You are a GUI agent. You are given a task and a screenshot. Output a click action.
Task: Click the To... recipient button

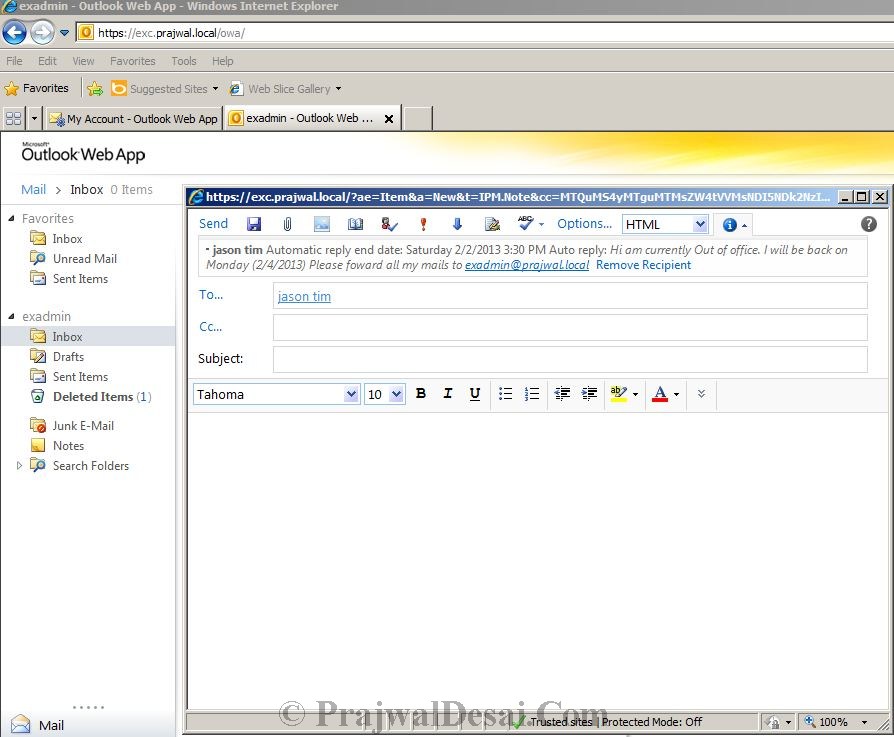pyautogui.click(x=211, y=295)
